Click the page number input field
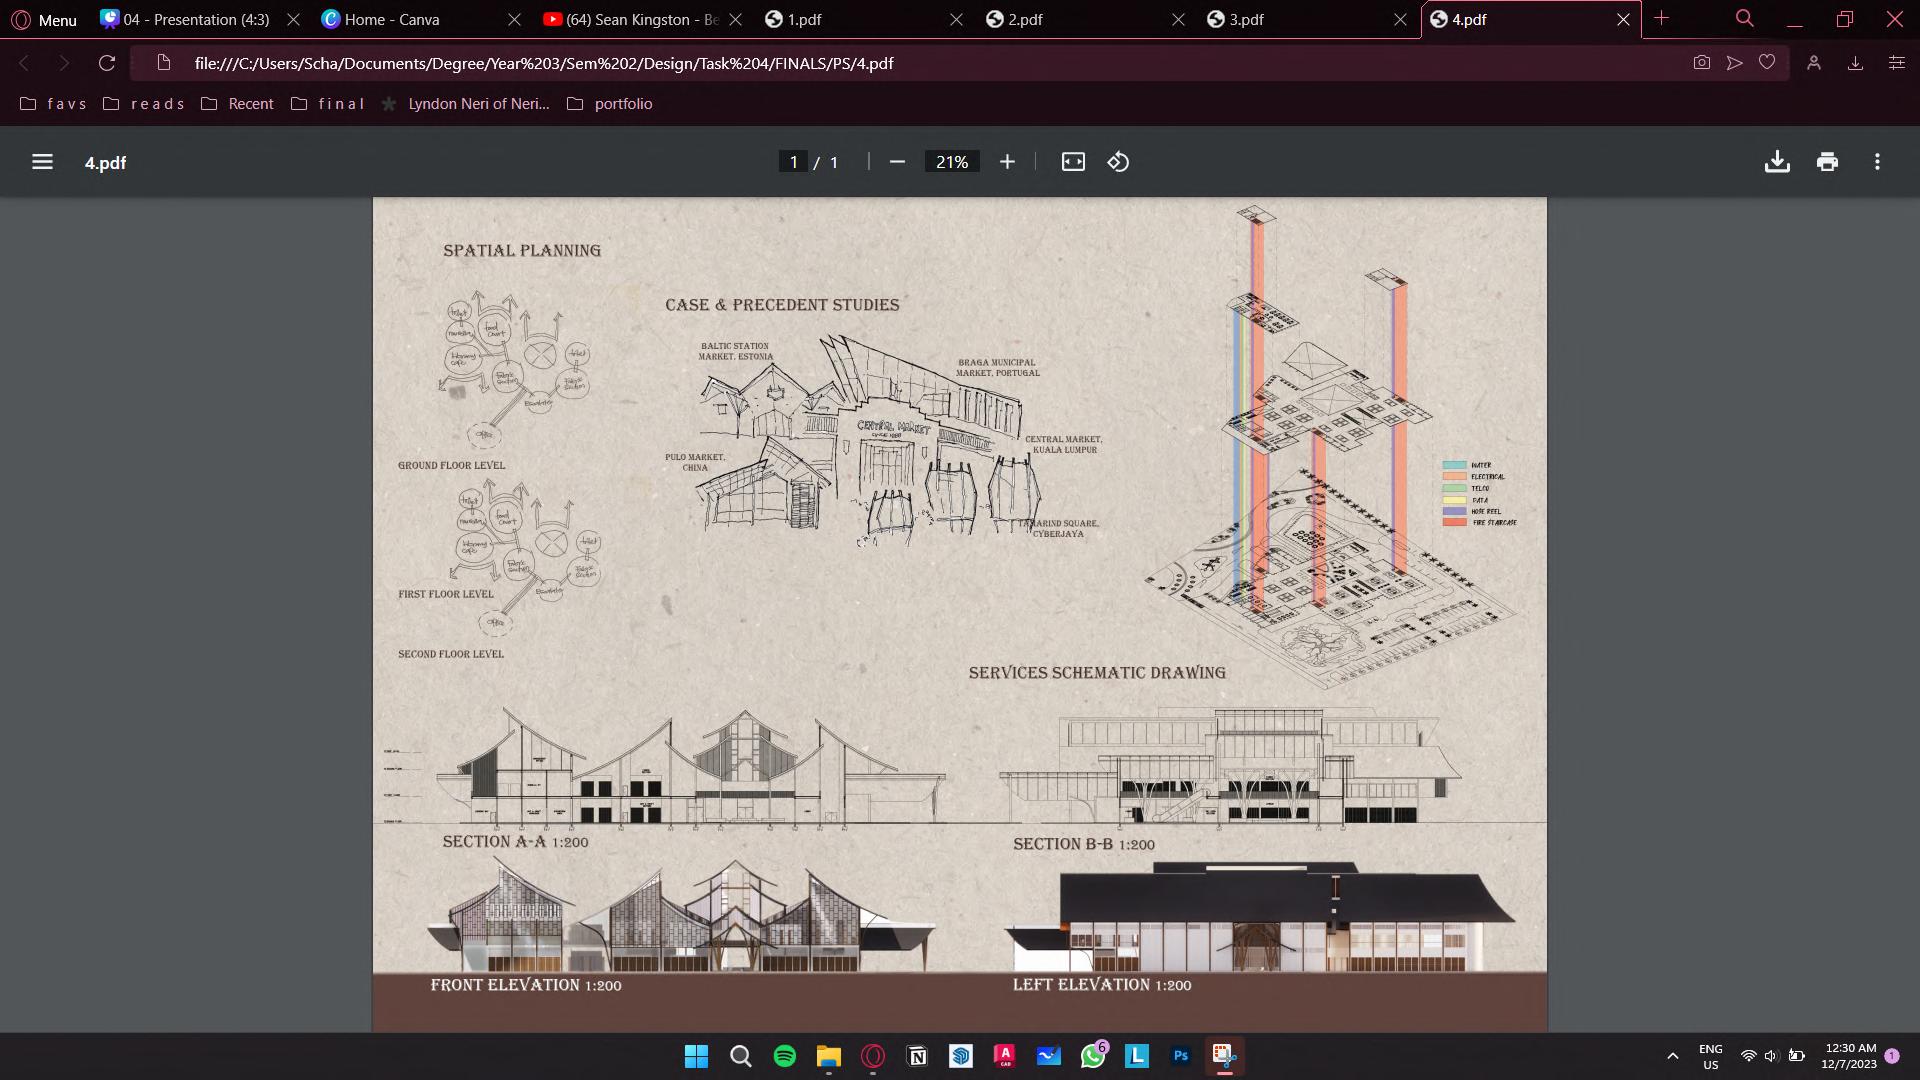The width and height of the screenshot is (1920, 1080). click(x=793, y=162)
